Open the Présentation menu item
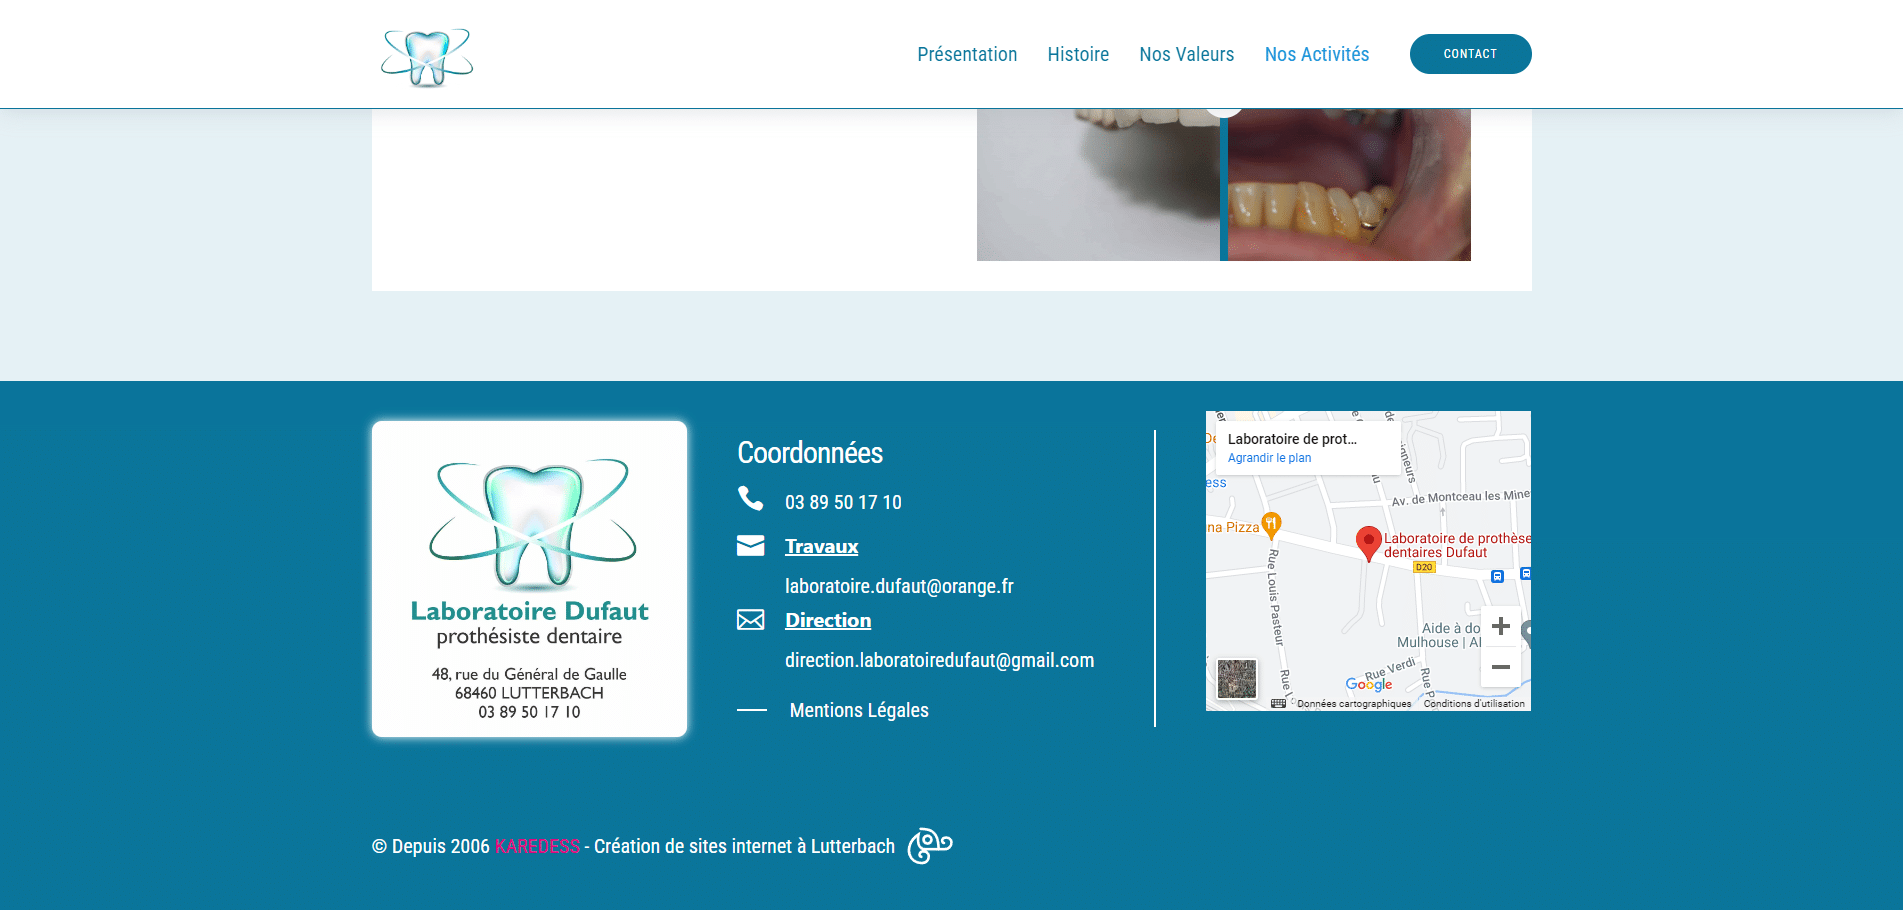 (967, 54)
